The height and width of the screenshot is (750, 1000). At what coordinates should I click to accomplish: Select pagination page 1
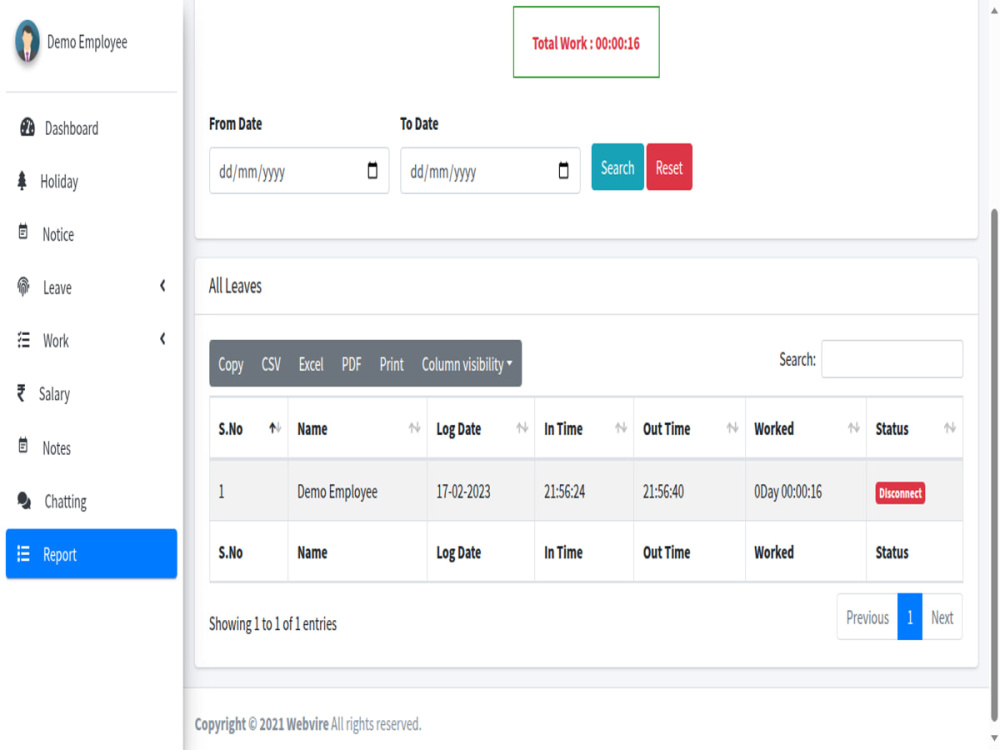pyautogui.click(x=909, y=617)
